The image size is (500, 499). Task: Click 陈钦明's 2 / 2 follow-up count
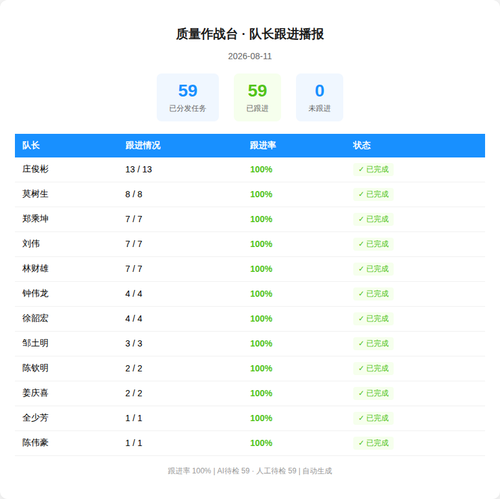pos(134,368)
